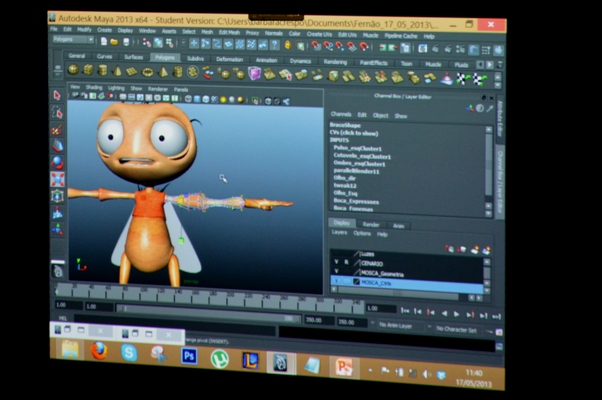Click the polygon cube shelf icon

(x=88, y=70)
